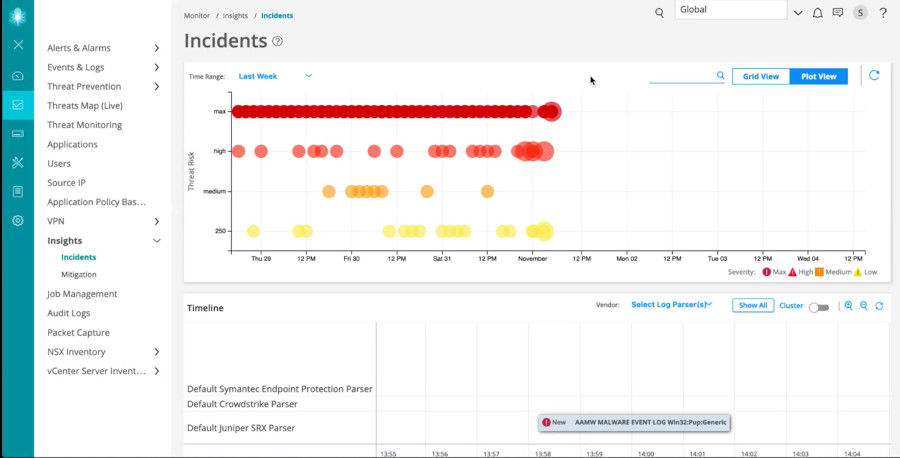Open Select Log Parser(s) vendor dropdown
Viewport: 900px width, 458px height.
[x=671, y=305]
